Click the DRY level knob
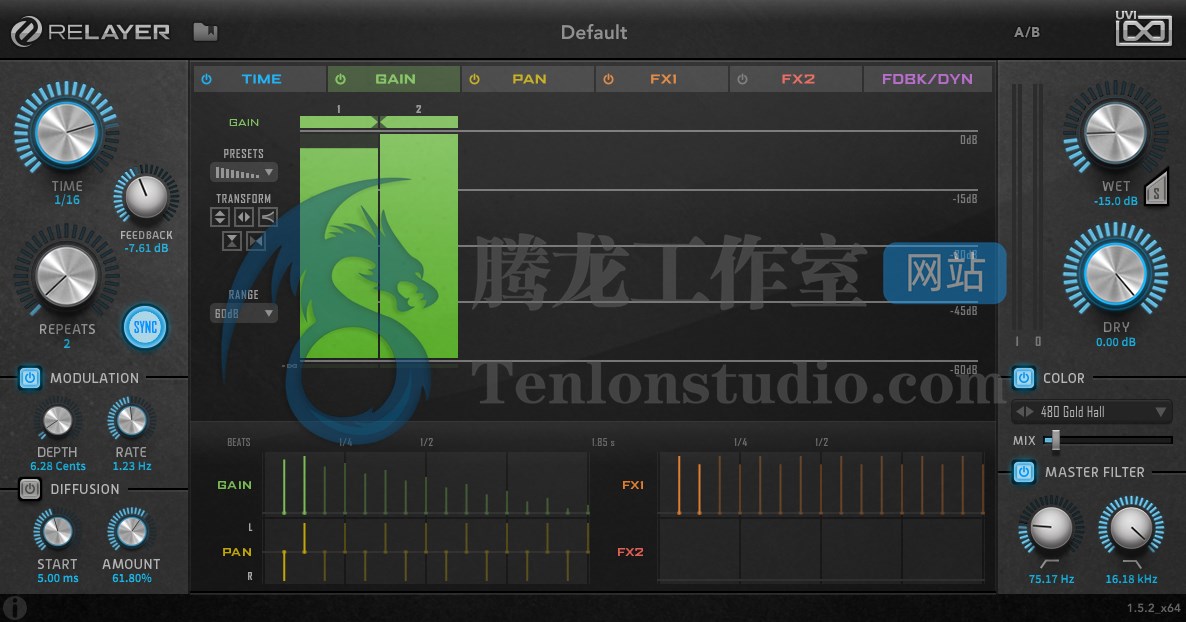1186x622 pixels. tap(1115, 272)
